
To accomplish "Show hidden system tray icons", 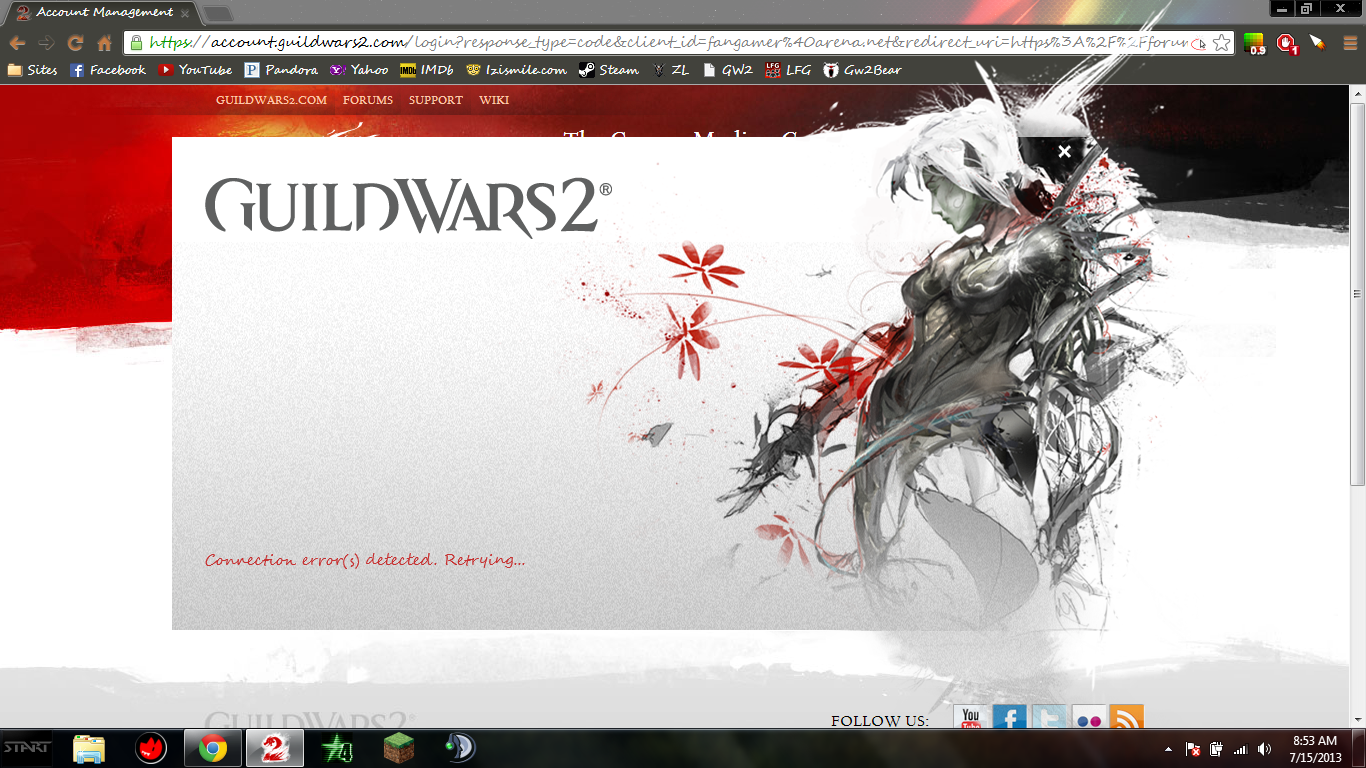I will (1168, 749).
